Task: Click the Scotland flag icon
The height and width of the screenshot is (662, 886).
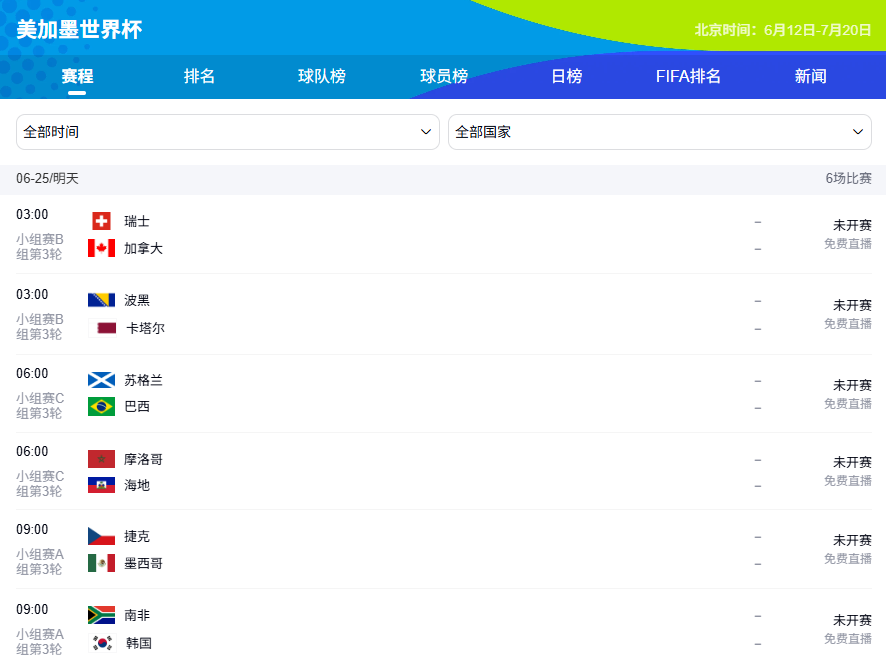Action: [x=102, y=380]
